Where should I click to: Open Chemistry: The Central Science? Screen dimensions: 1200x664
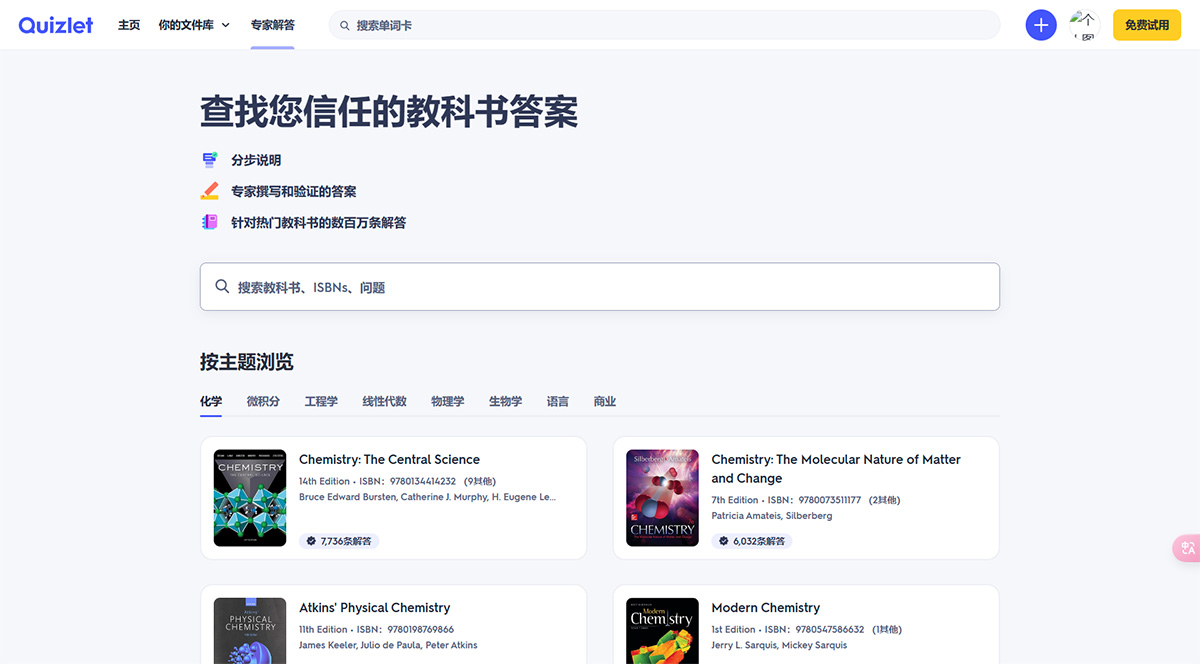[x=389, y=459]
